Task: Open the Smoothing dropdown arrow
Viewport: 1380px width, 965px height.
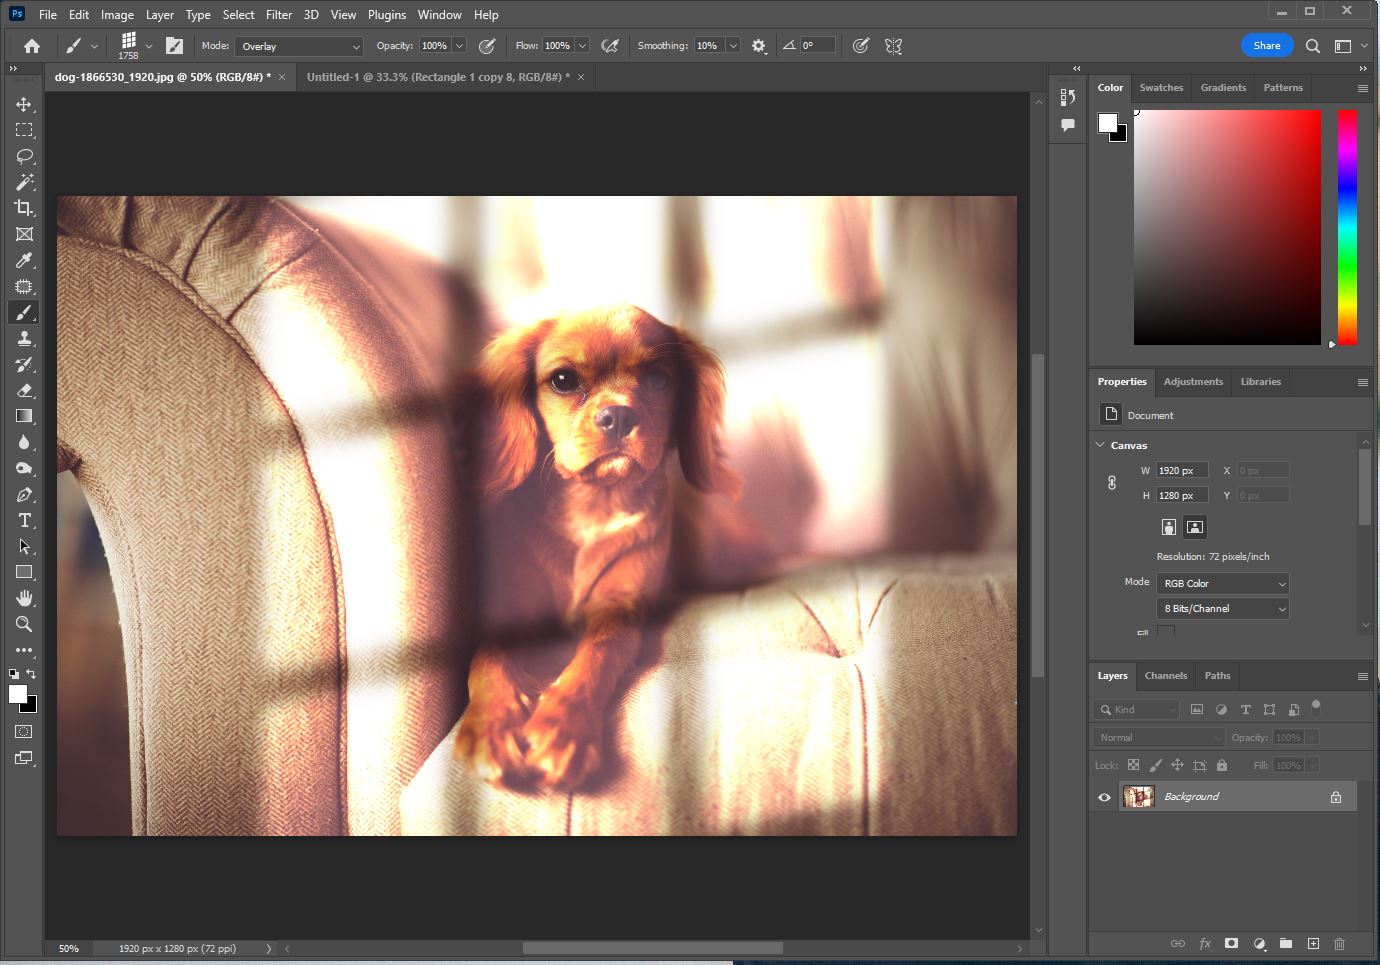Action: [733, 46]
